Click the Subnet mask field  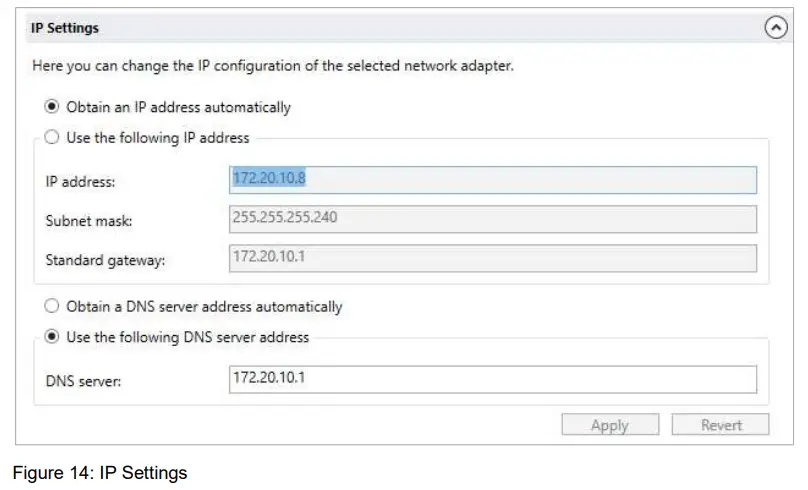[x=492, y=219]
